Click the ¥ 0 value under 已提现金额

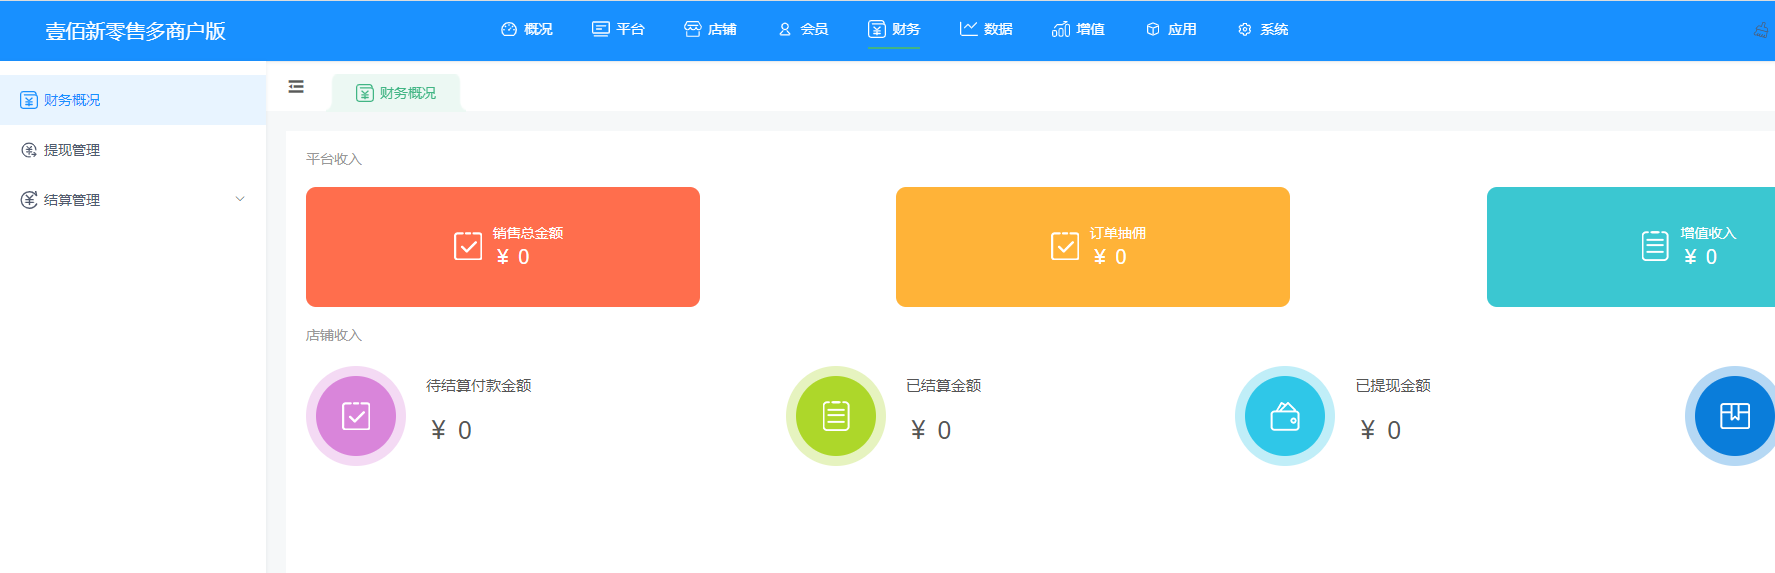tap(1380, 430)
